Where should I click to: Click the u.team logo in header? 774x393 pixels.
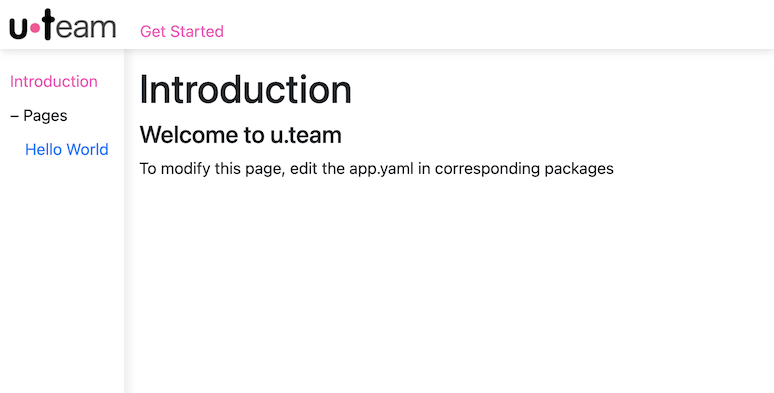(x=63, y=25)
